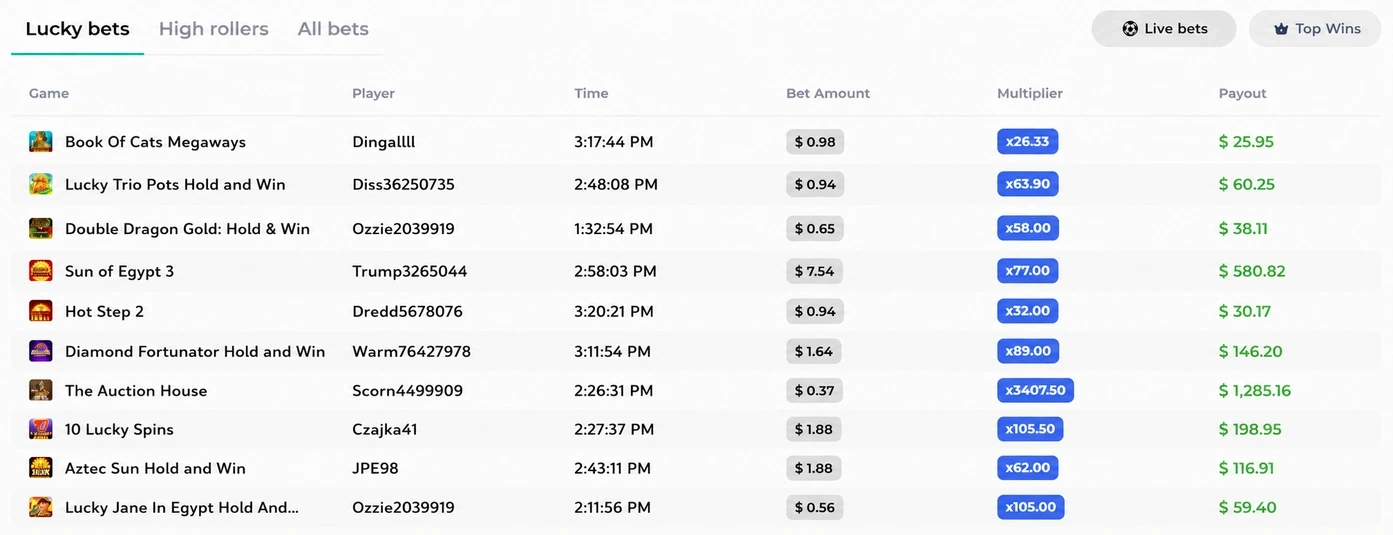Open 10 Lucky Spins game

tap(119, 429)
